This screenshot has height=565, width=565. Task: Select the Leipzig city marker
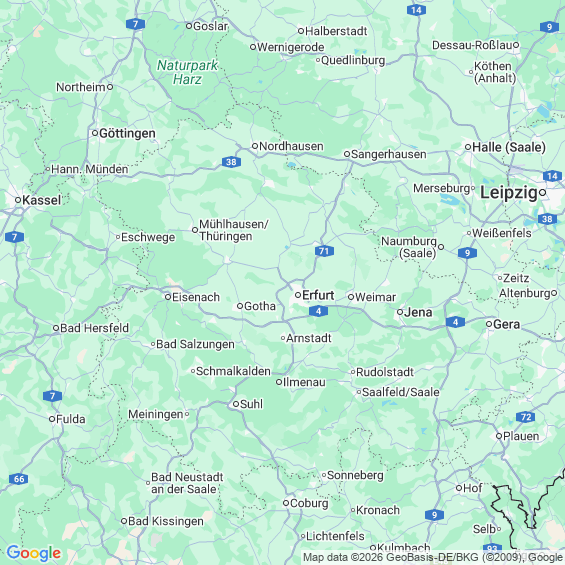(x=542, y=193)
